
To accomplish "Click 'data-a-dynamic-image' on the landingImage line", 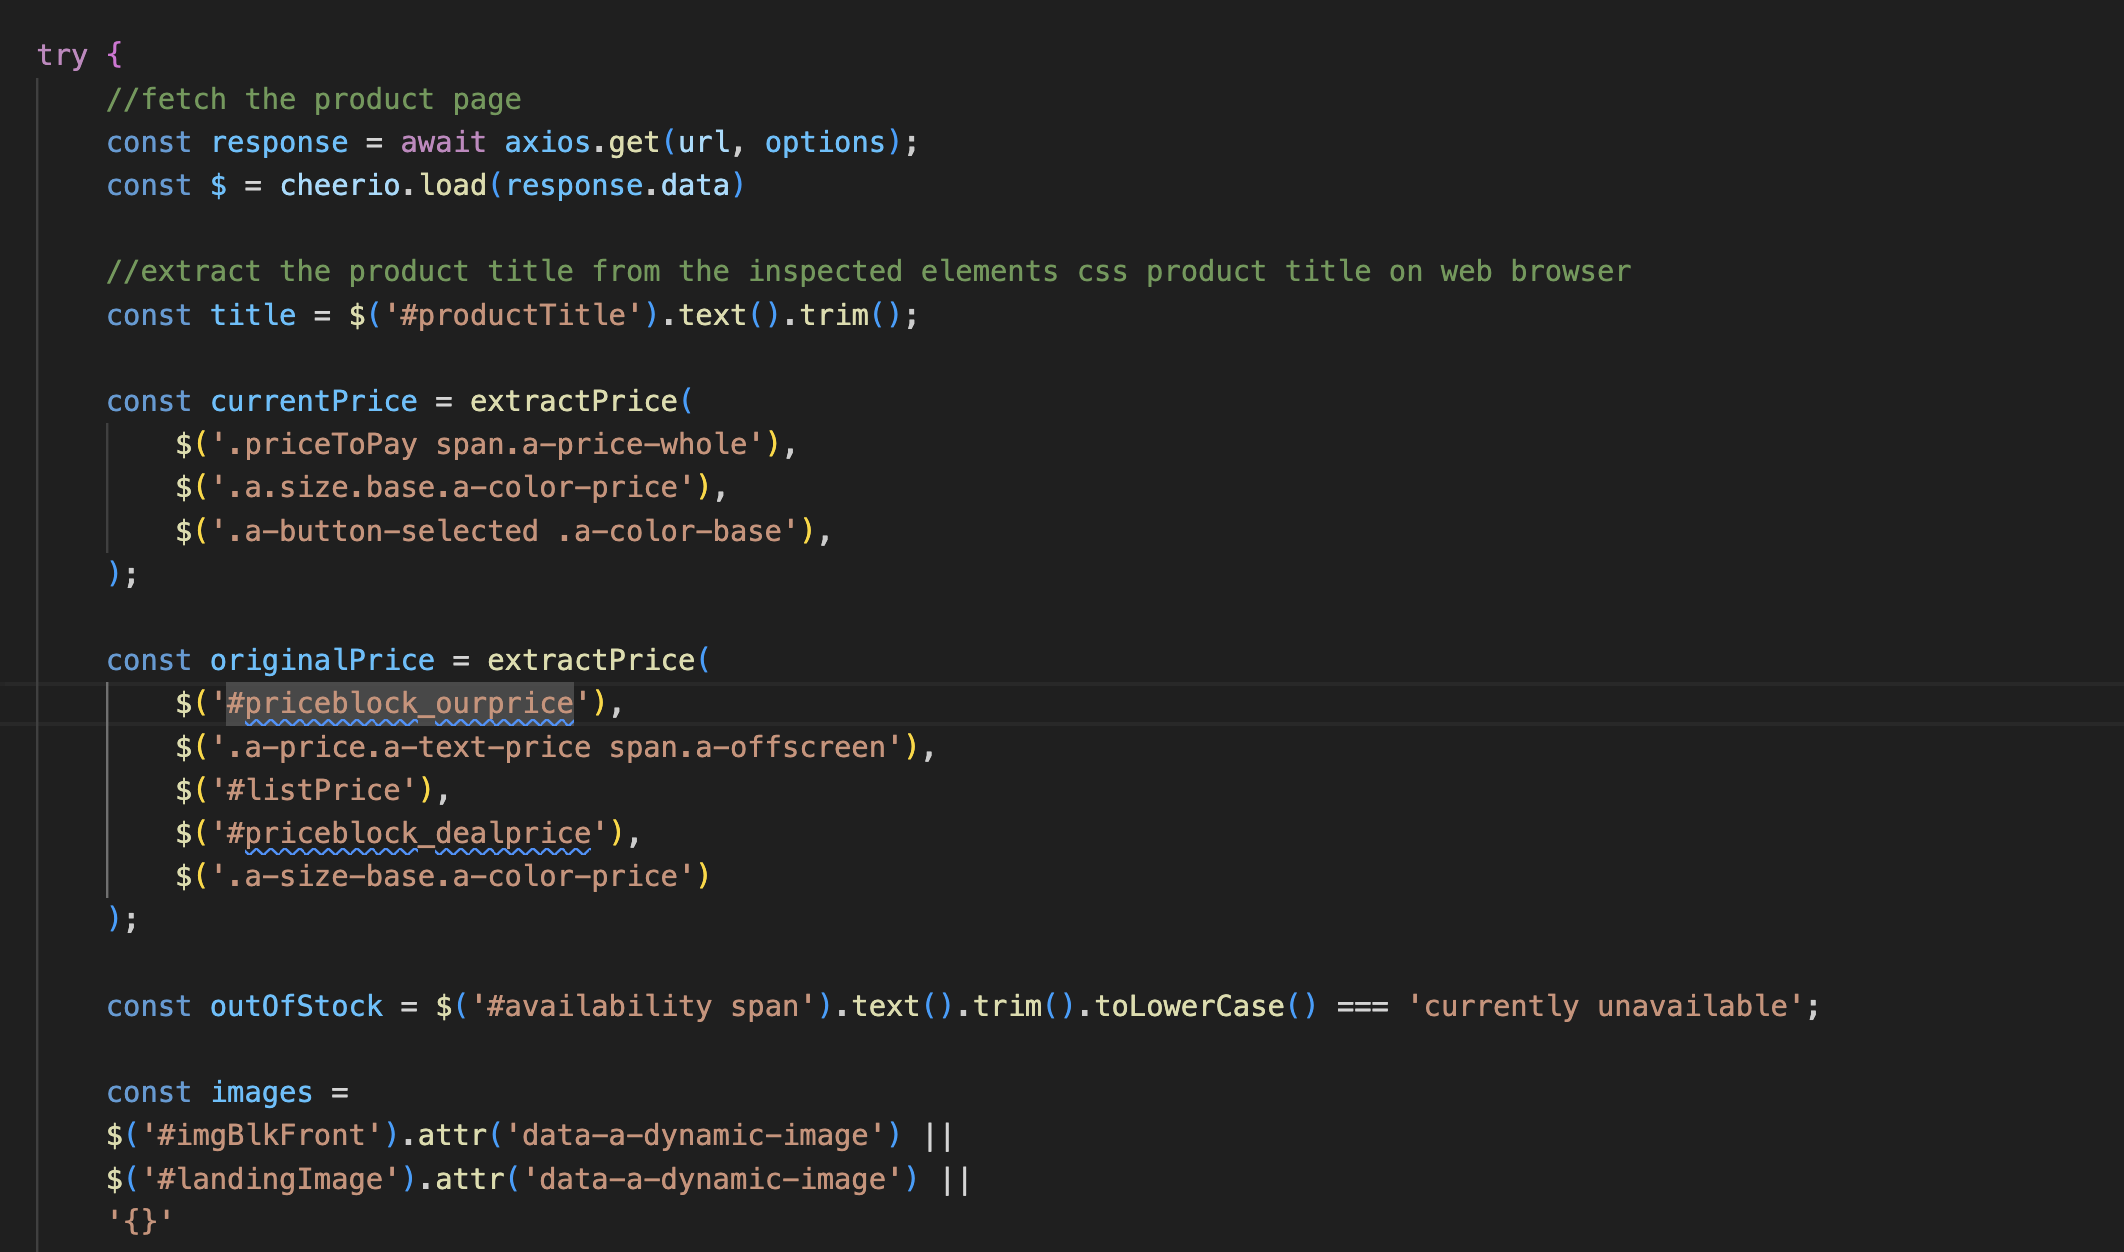I will (713, 1179).
